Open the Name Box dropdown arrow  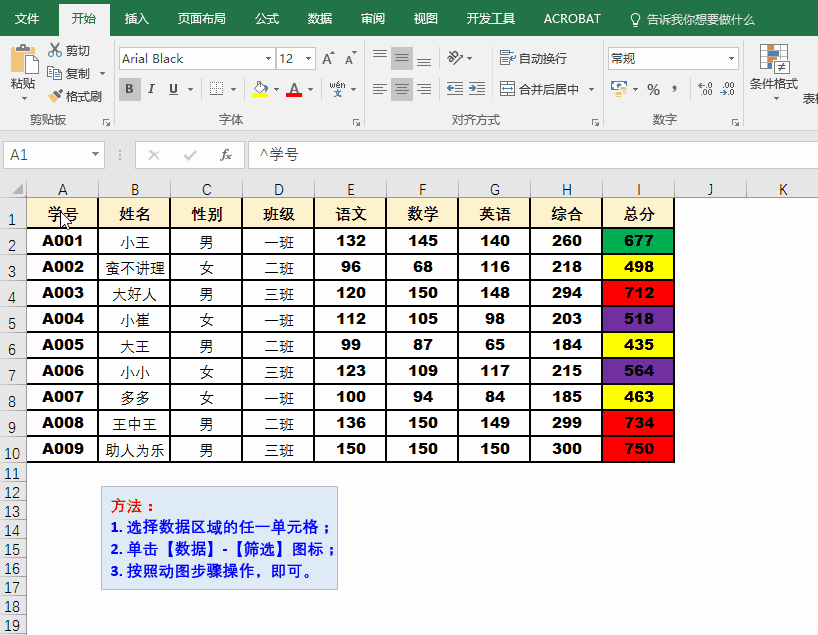point(96,155)
